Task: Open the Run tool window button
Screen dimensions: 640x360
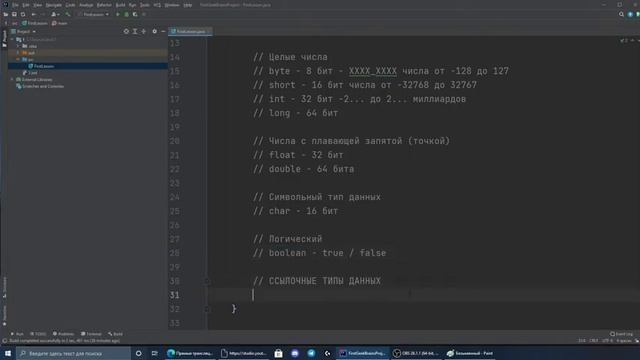Action: (x=17, y=334)
